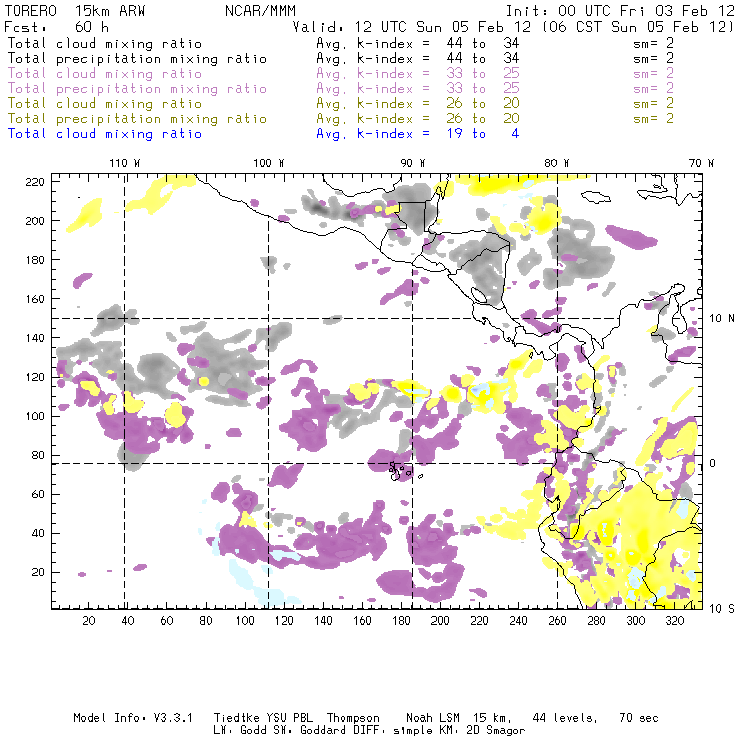Click the '70 sec' time step text

[x=639, y=718]
